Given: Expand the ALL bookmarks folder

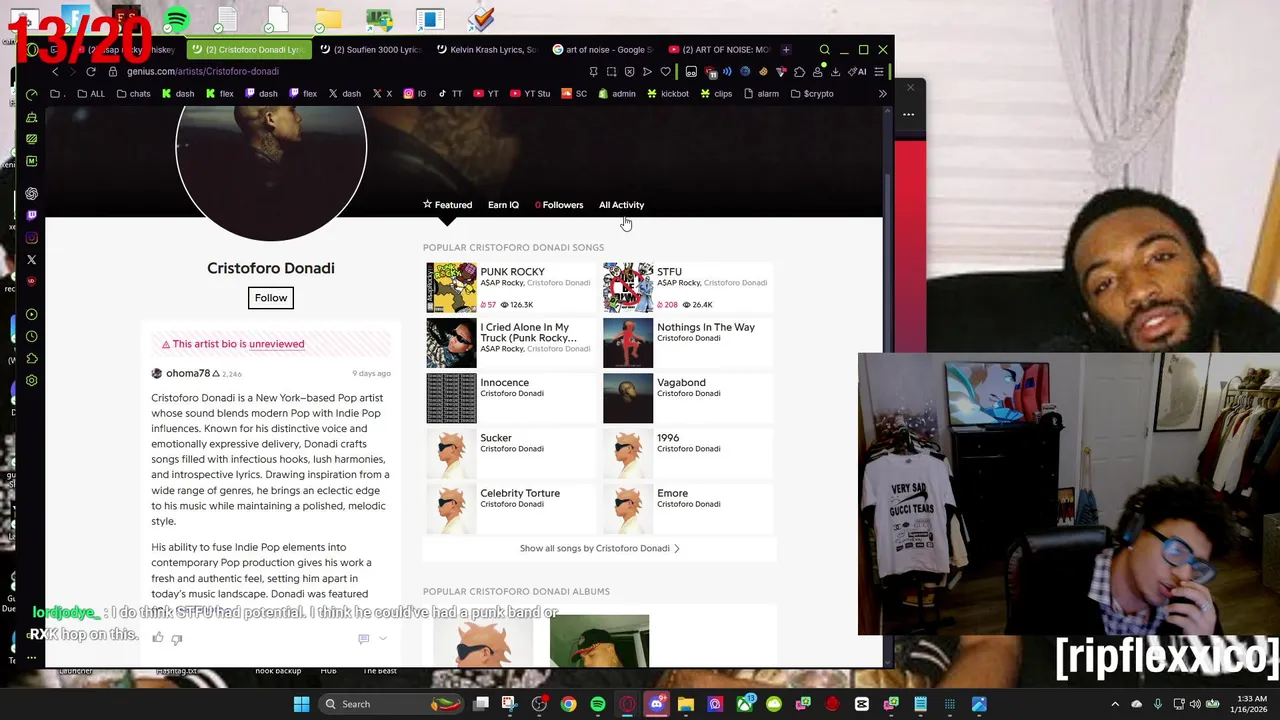Looking at the screenshot, I should pos(91,94).
